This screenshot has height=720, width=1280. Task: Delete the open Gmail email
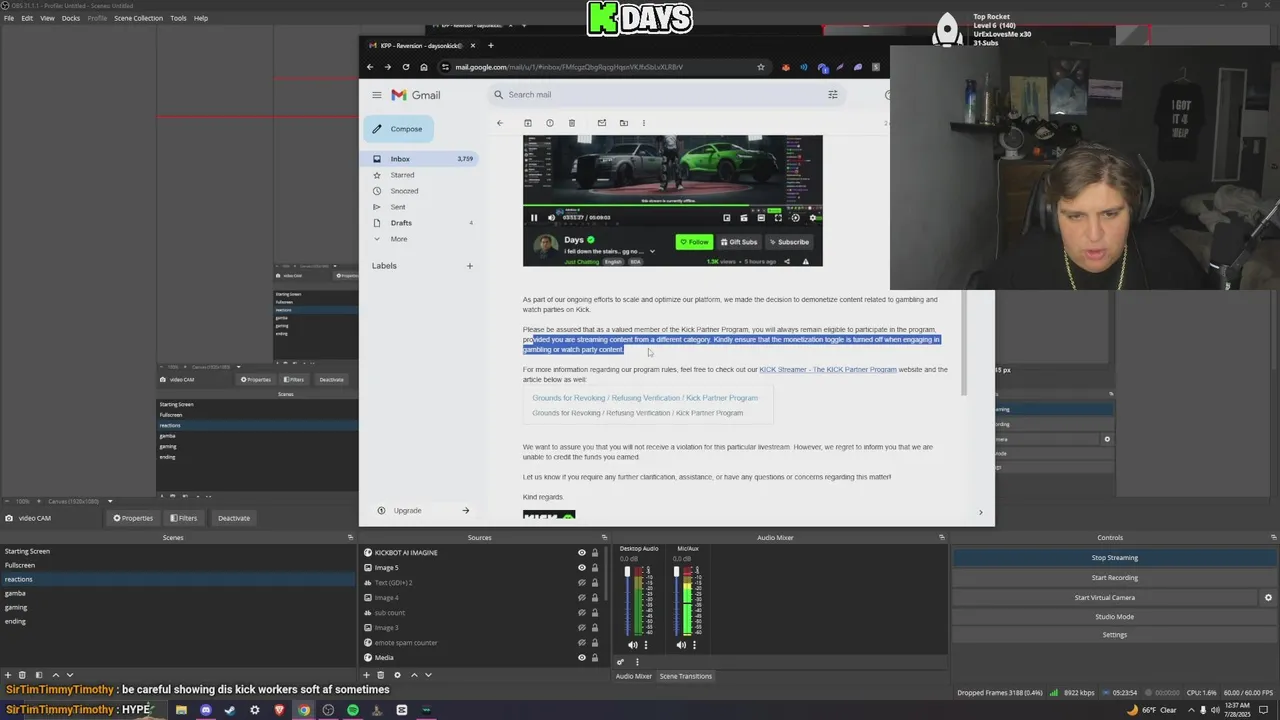tap(572, 123)
